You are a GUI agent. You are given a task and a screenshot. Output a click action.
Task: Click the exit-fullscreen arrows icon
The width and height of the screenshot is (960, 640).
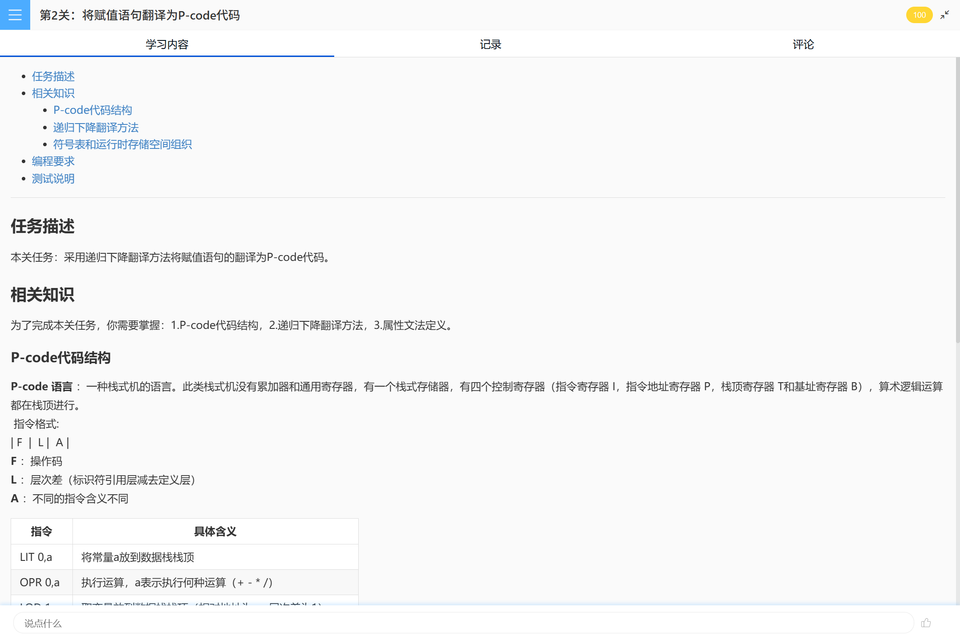[x=946, y=15]
